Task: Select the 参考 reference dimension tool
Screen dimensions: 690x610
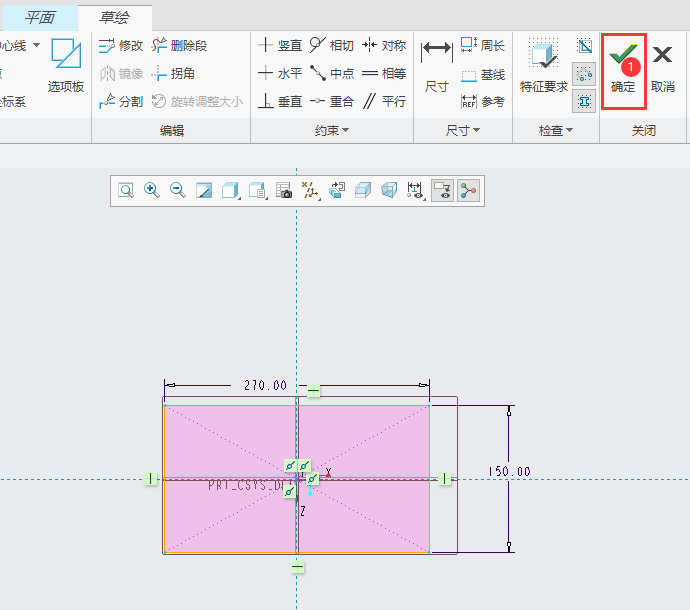Action: tap(482, 102)
